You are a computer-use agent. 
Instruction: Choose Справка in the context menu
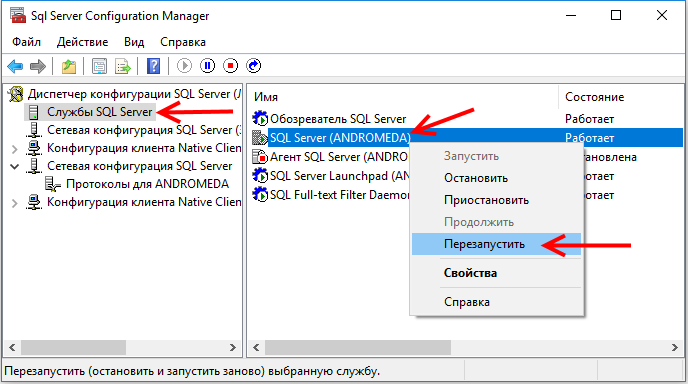point(496,302)
